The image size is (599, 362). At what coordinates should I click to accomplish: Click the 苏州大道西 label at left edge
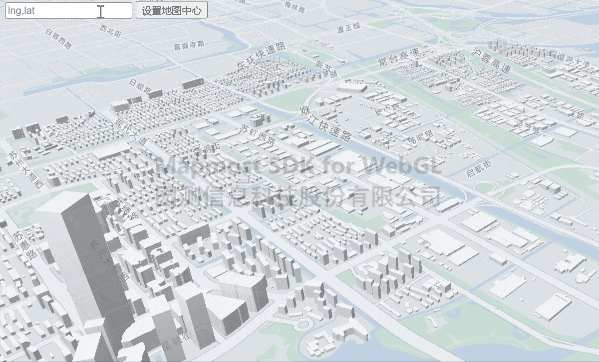[x=26, y=170]
